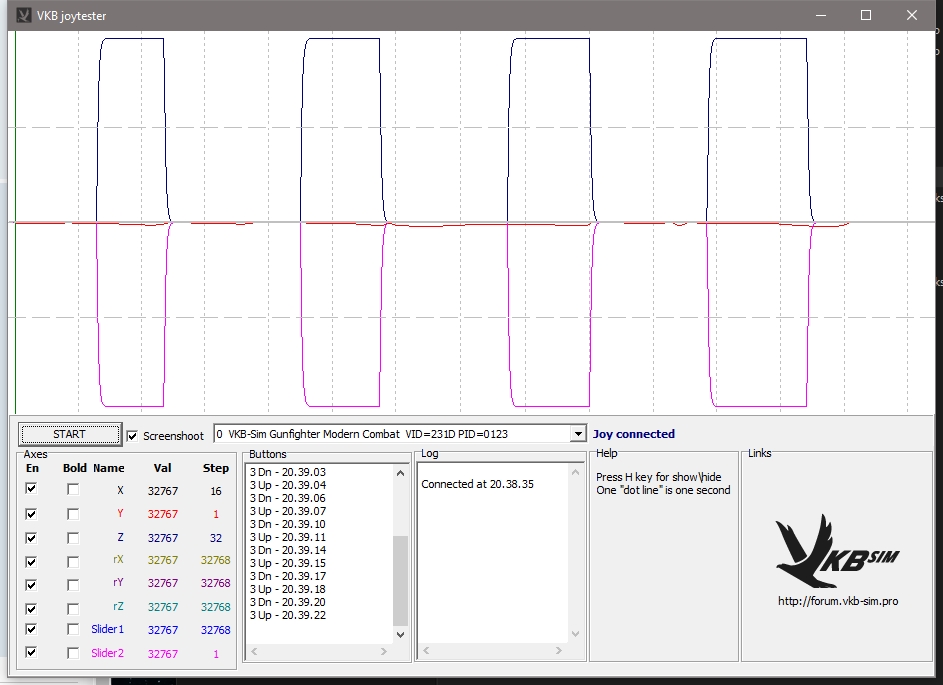Click Log panel scroll right arrow
943x685 pixels.
[x=559, y=651]
